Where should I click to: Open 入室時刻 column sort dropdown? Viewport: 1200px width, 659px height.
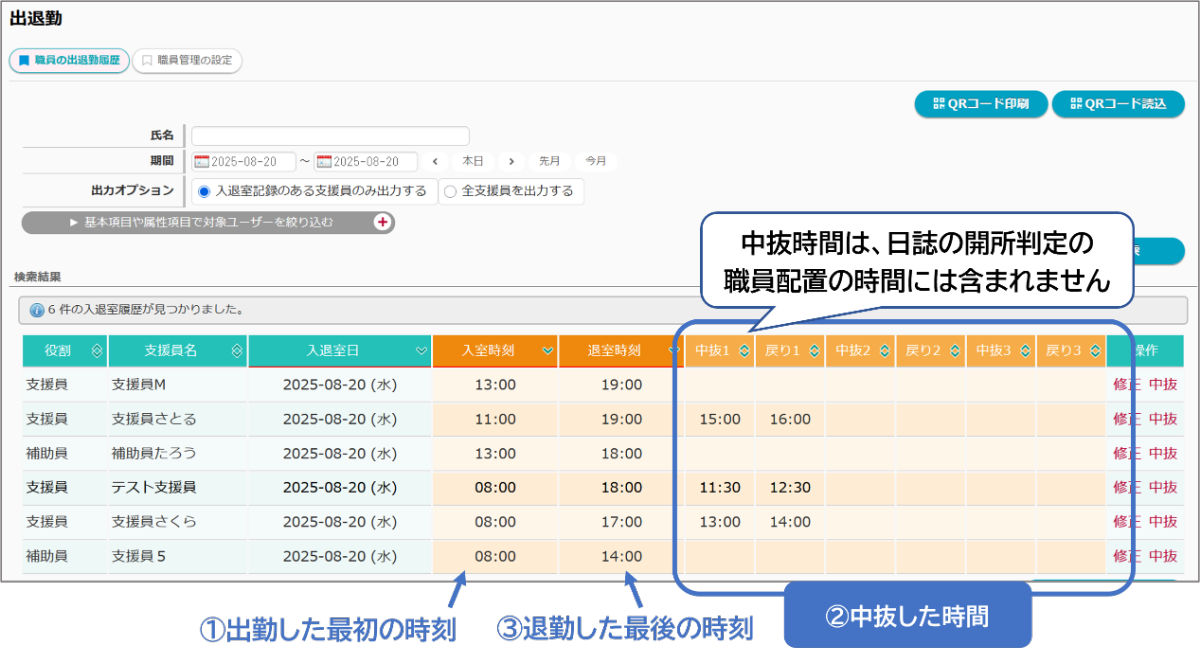[x=547, y=351]
